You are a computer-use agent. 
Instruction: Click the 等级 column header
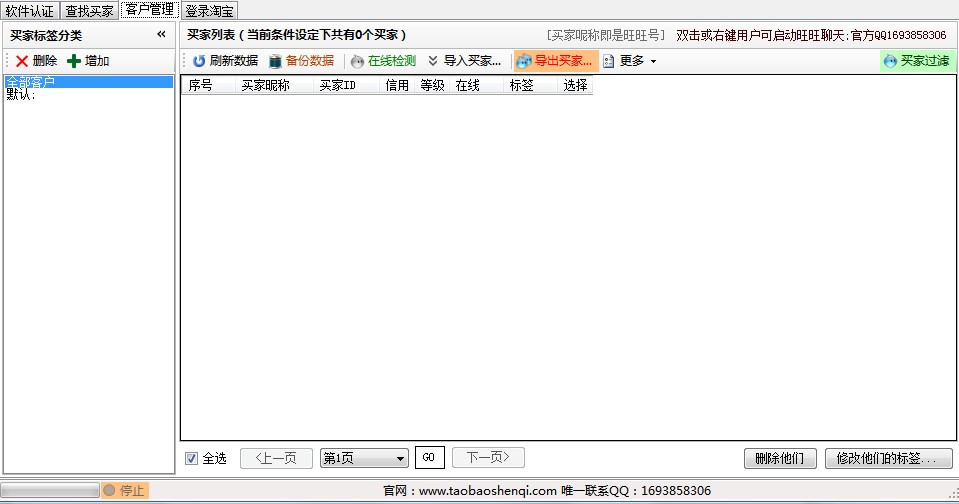pyautogui.click(x=432, y=85)
